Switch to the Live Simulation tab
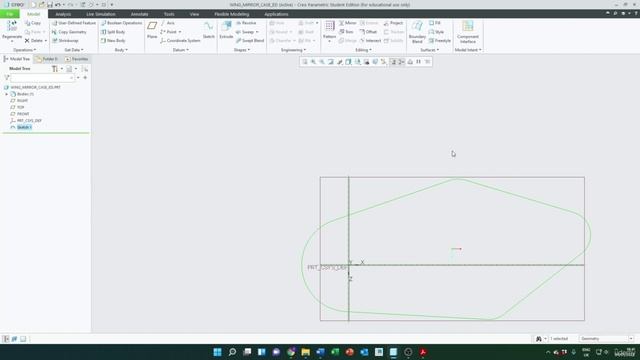Image resolution: width=640 pixels, height=360 pixels. point(101,14)
